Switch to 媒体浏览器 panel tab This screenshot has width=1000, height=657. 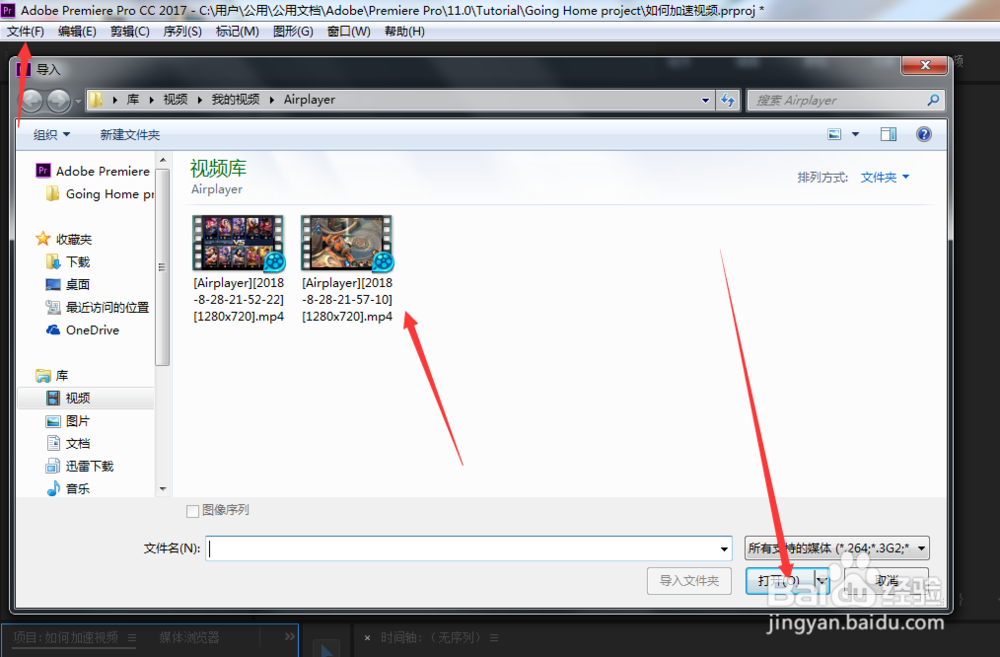click(189, 637)
